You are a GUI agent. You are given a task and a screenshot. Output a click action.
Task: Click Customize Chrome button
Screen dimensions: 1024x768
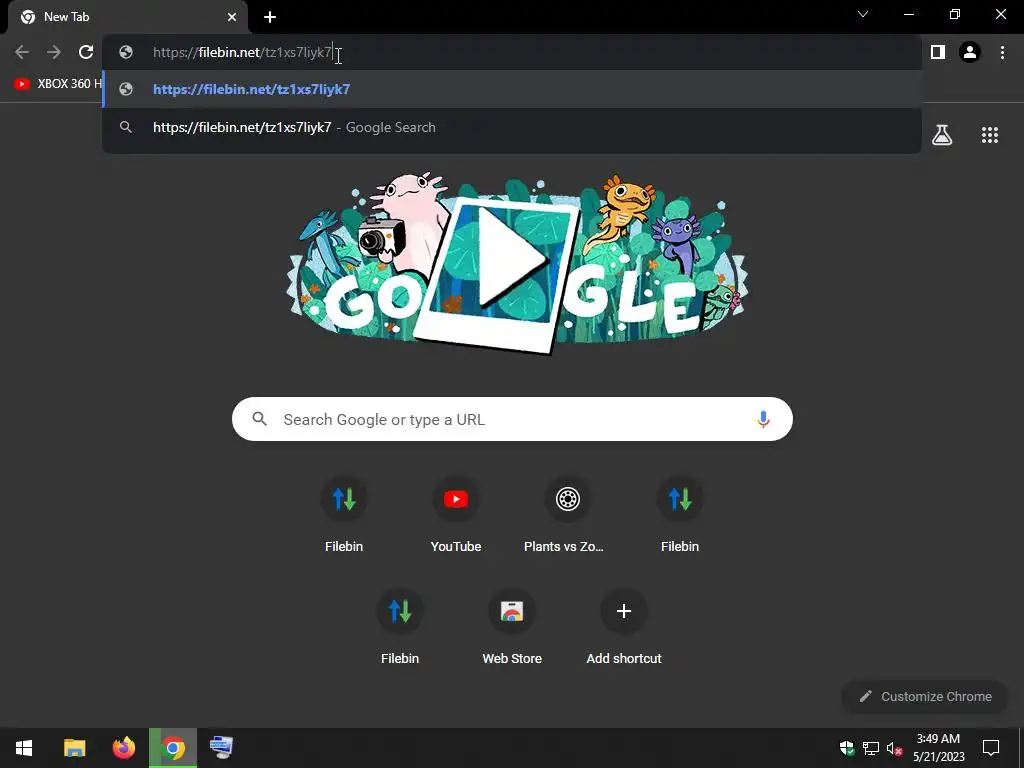point(925,697)
